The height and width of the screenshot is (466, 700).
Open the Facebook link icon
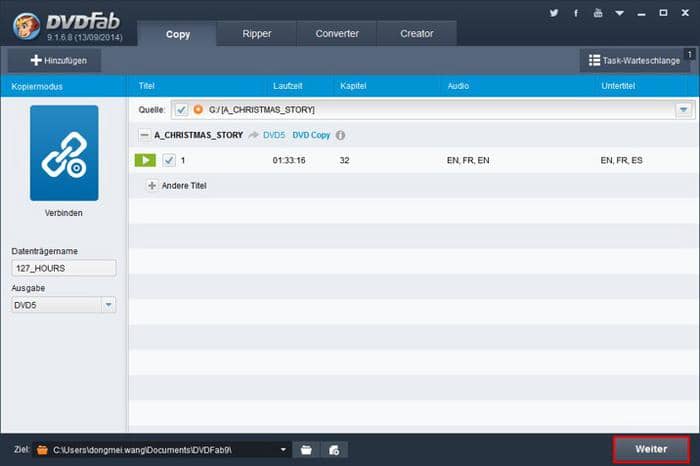click(x=576, y=13)
